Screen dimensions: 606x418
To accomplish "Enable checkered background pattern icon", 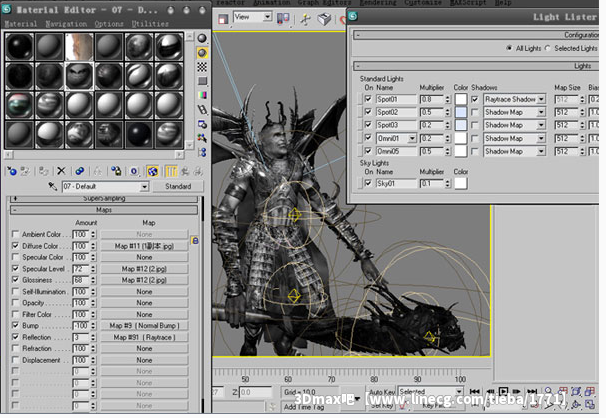I will pyautogui.click(x=202, y=65).
